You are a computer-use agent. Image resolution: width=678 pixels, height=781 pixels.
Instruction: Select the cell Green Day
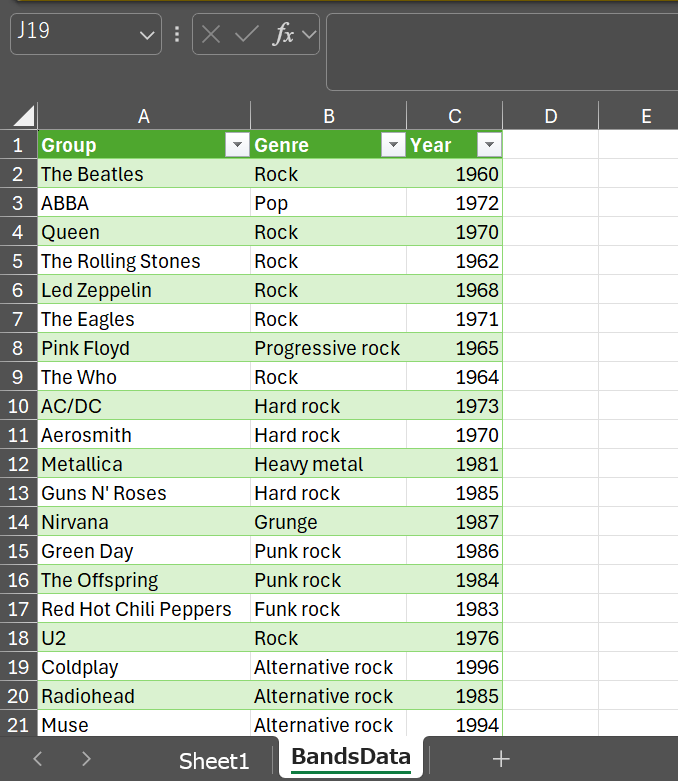144,551
